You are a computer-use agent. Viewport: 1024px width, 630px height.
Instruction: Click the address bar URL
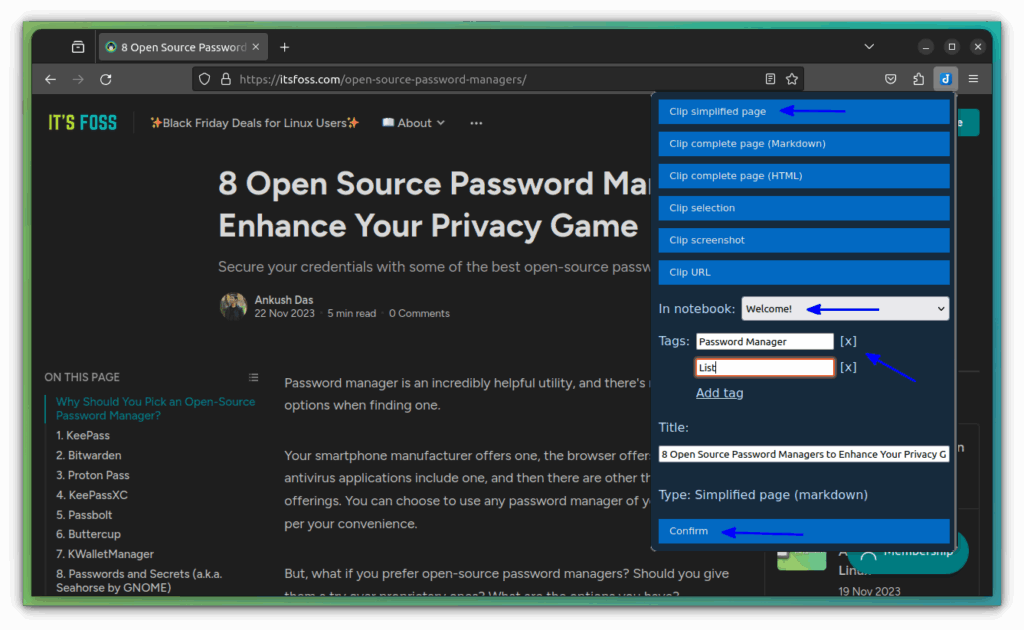click(x=383, y=79)
